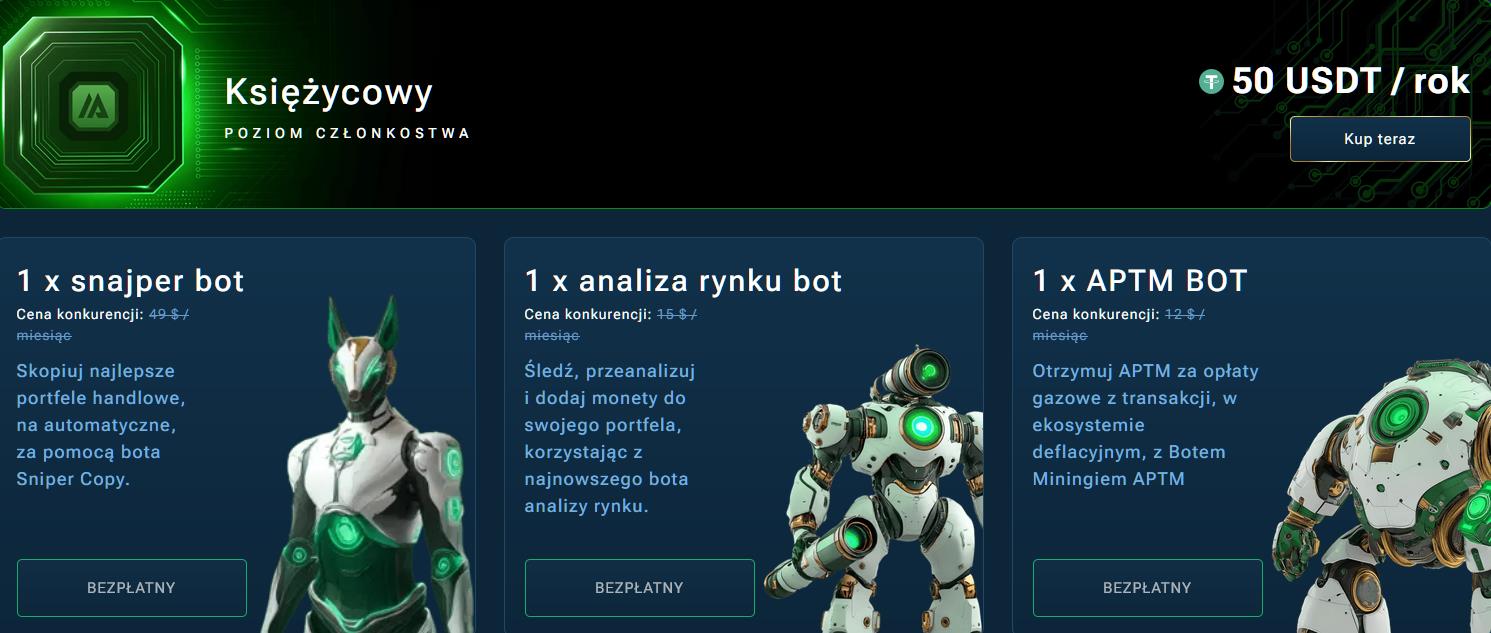Select BEZPŁATNY button under analiza rynku bot
Viewport: 1491px width, 633px height.
pyautogui.click(x=640, y=588)
